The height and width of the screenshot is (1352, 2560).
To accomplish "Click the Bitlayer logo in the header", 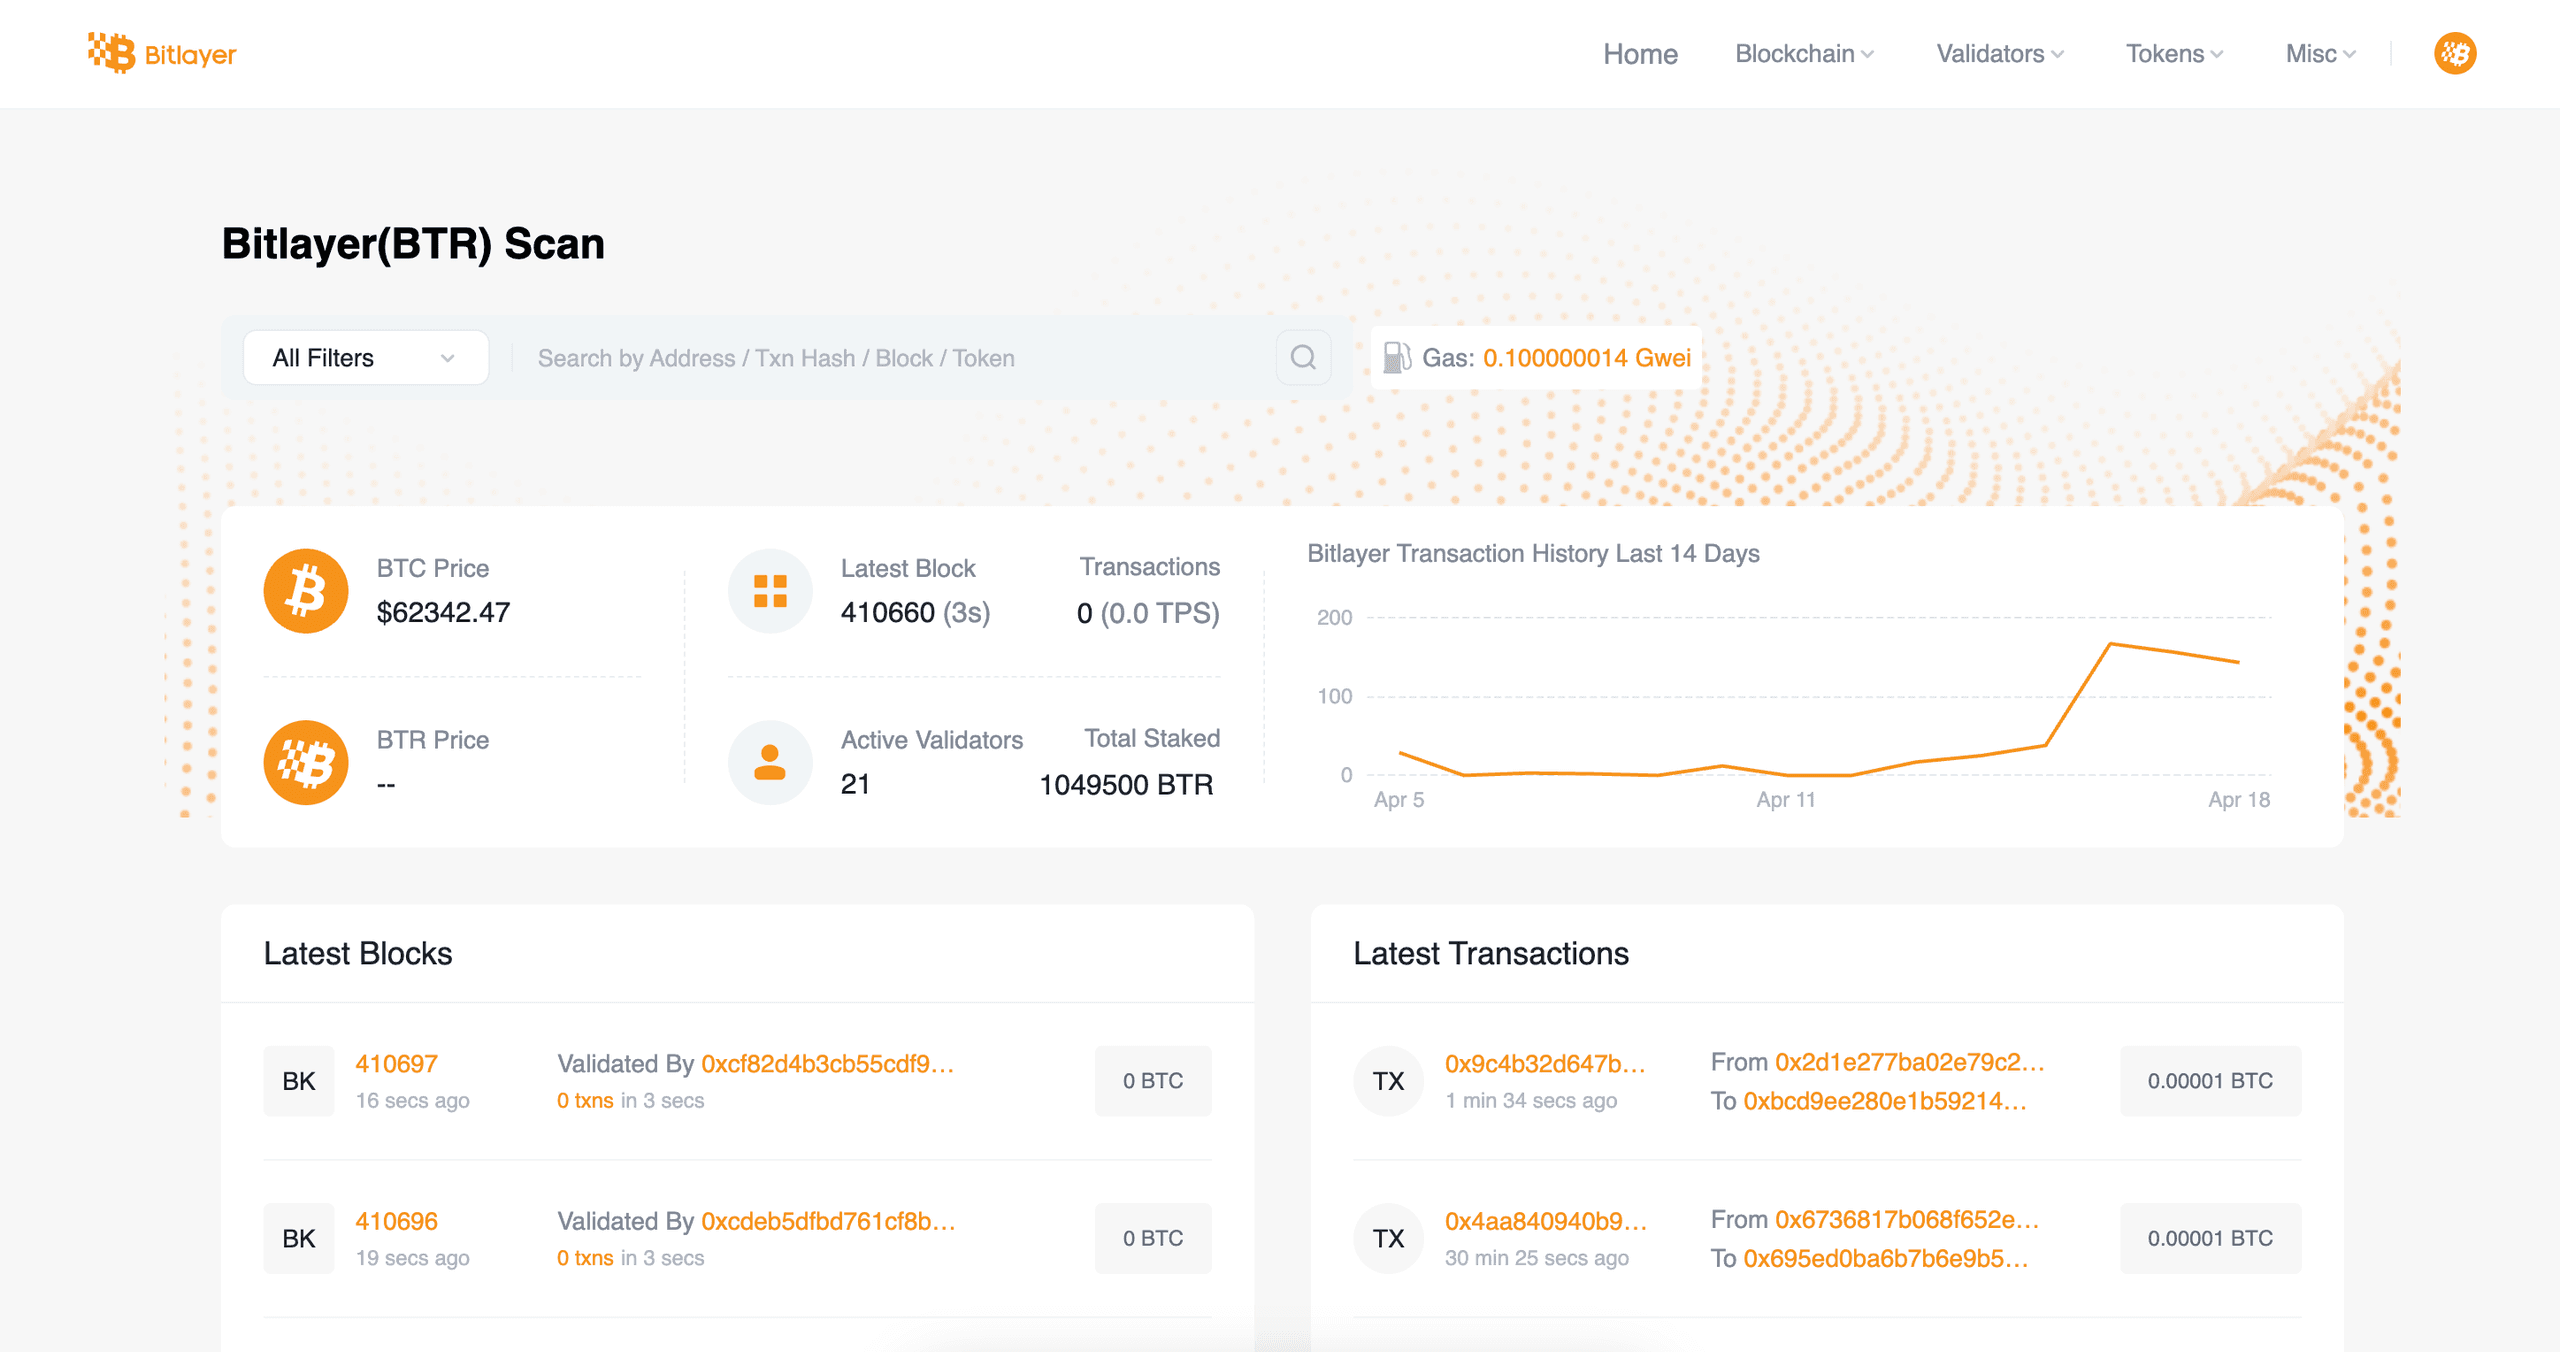I will [162, 53].
